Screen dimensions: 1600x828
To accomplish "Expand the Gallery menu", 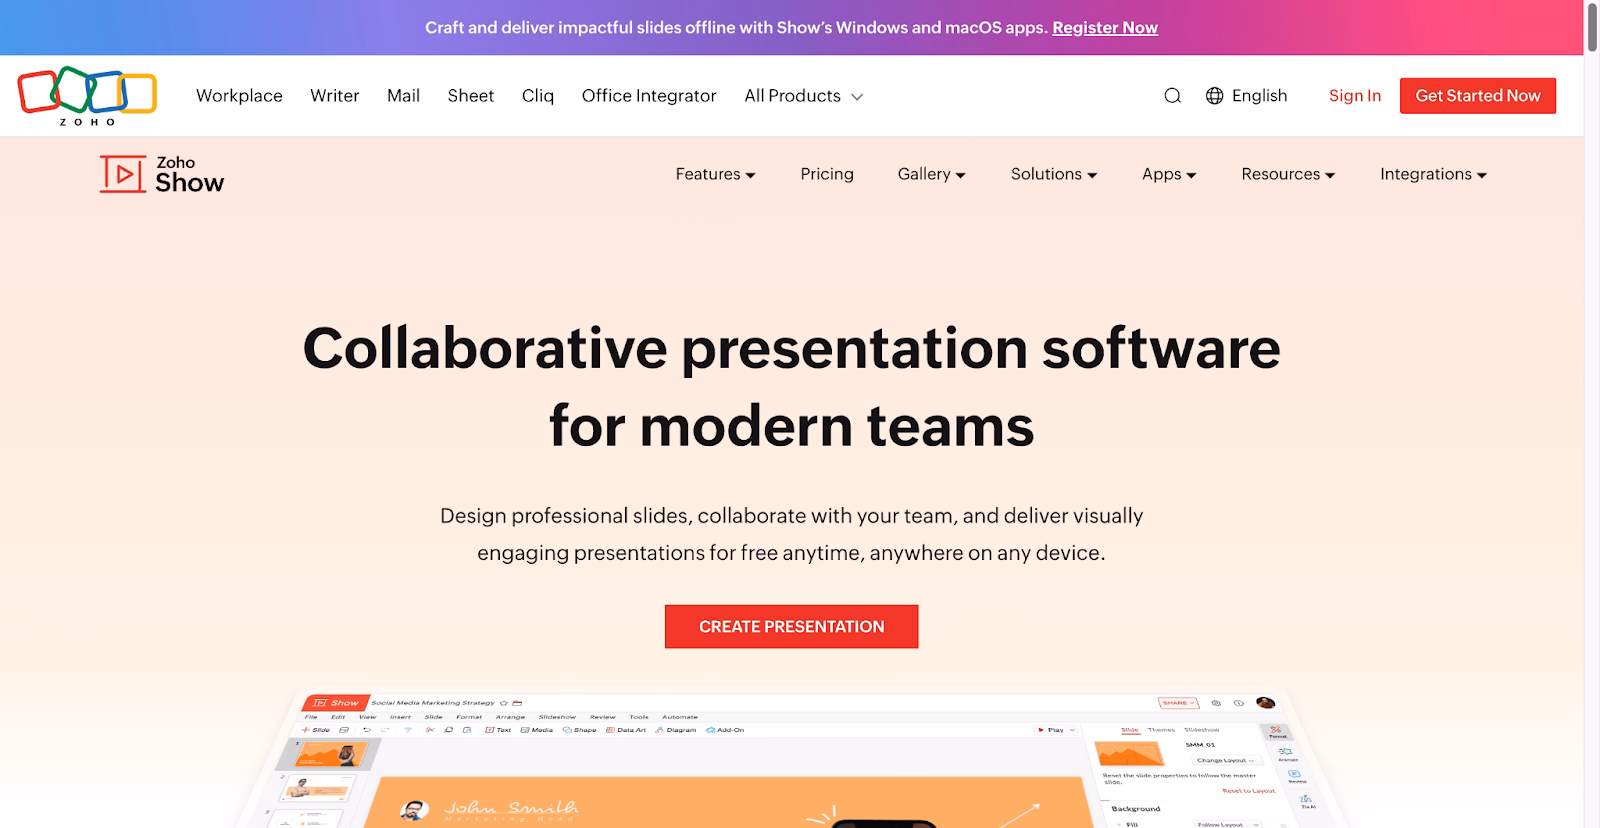I will click(931, 174).
